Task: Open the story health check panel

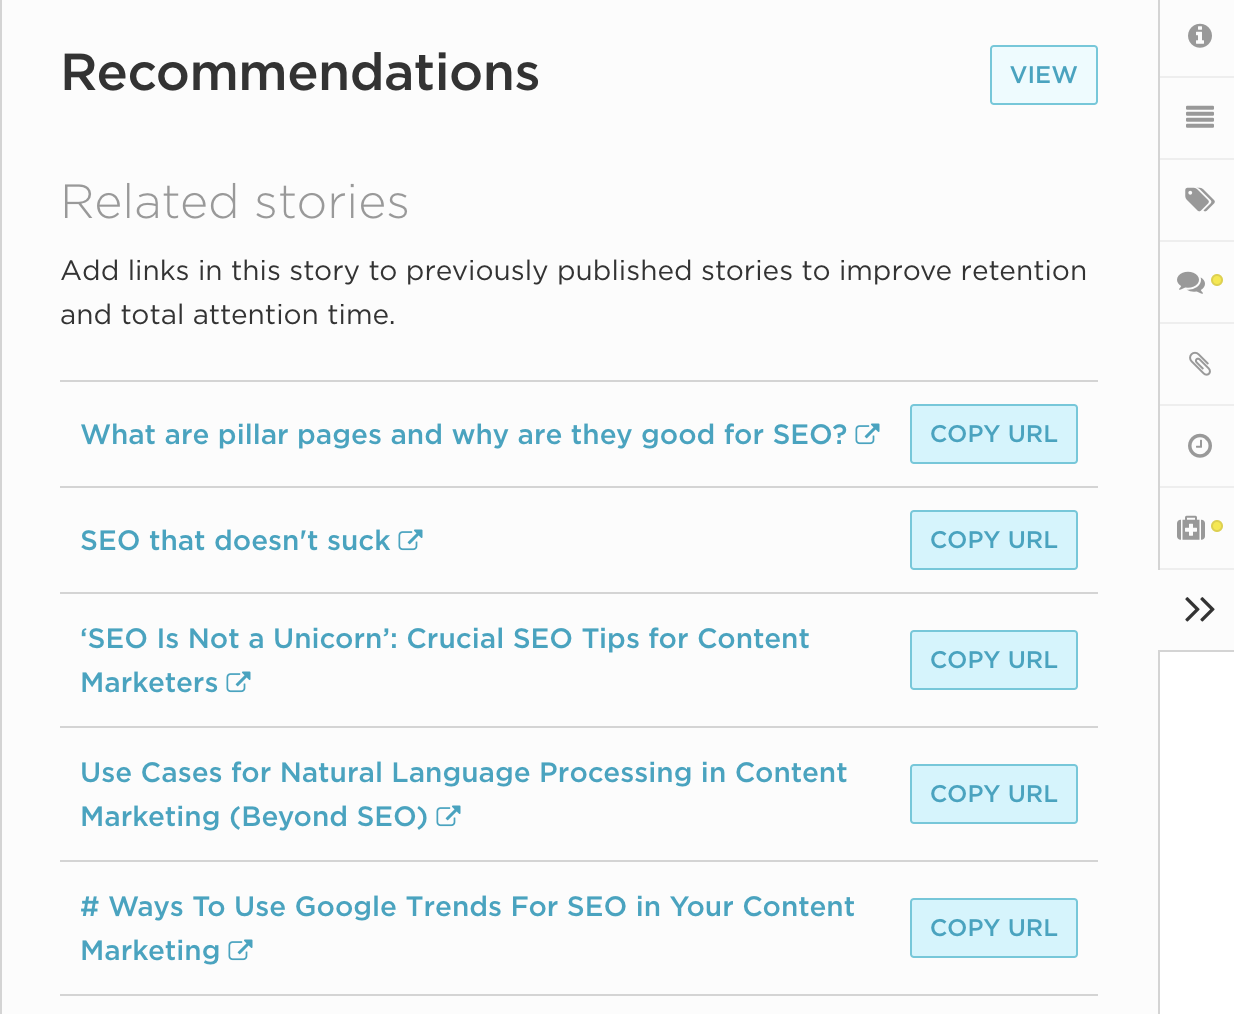Action: coord(1192,527)
